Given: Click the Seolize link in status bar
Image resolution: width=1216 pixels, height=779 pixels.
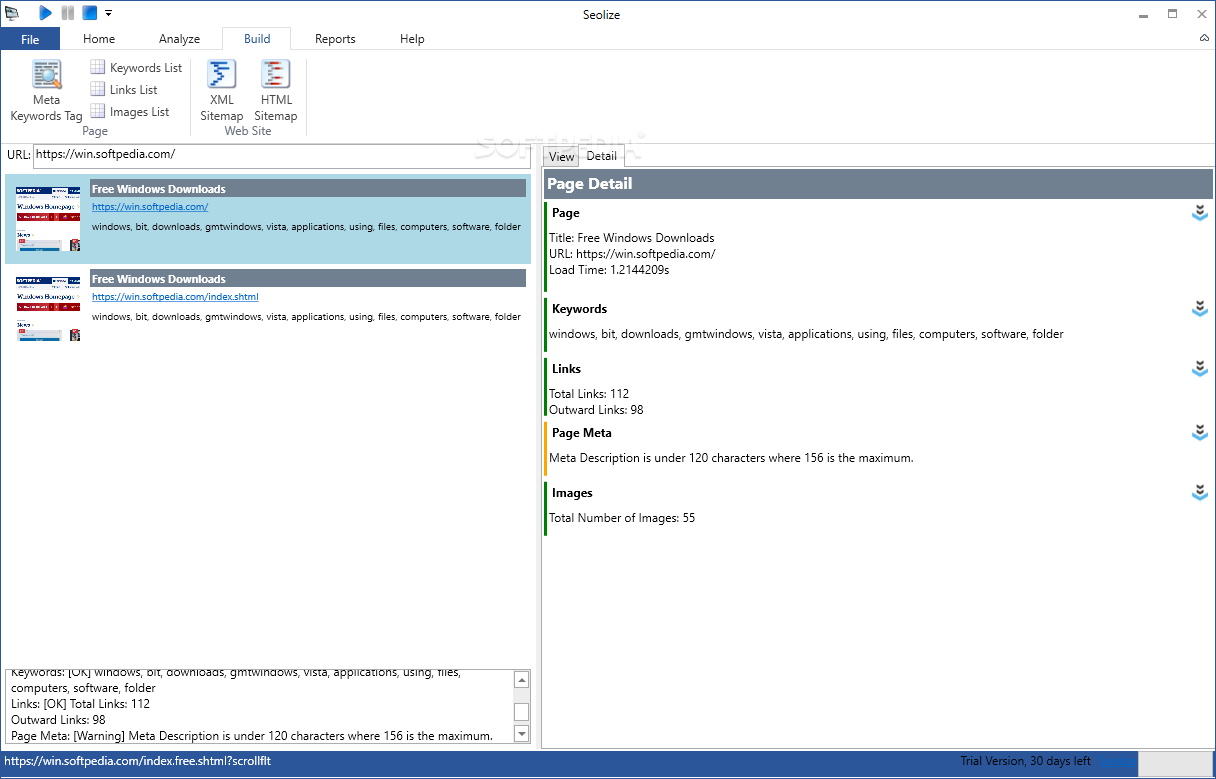Looking at the screenshot, I should (1116, 763).
